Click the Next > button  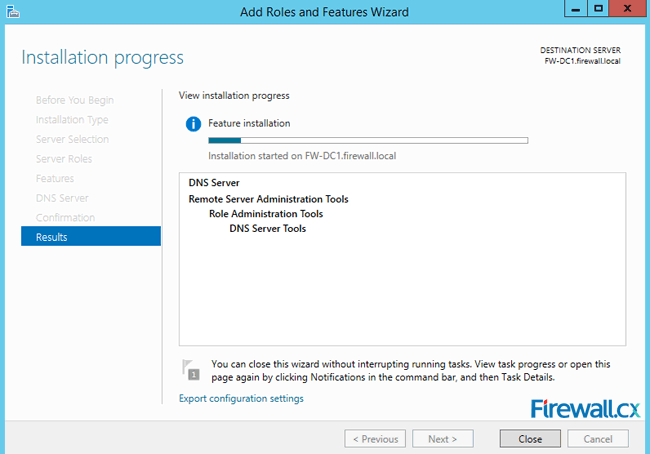tap(442, 439)
